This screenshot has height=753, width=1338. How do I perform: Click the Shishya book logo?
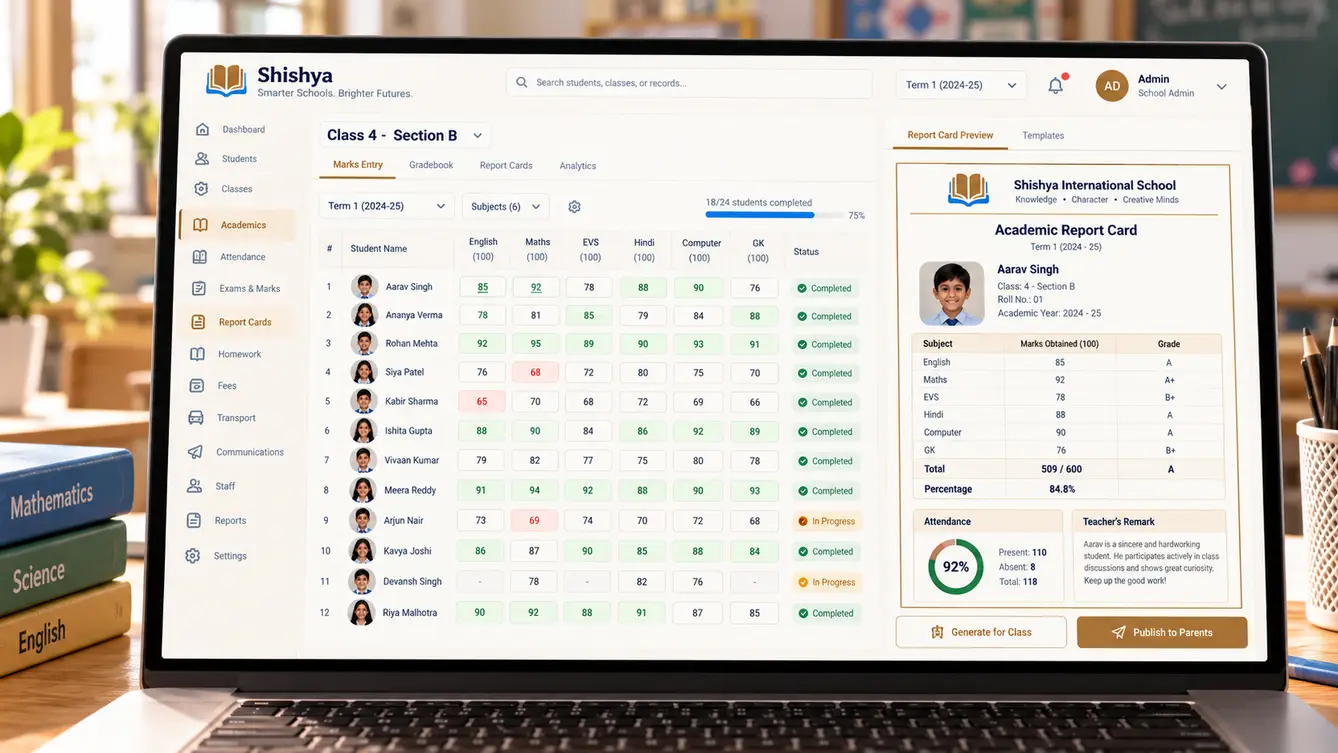[227, 80]
